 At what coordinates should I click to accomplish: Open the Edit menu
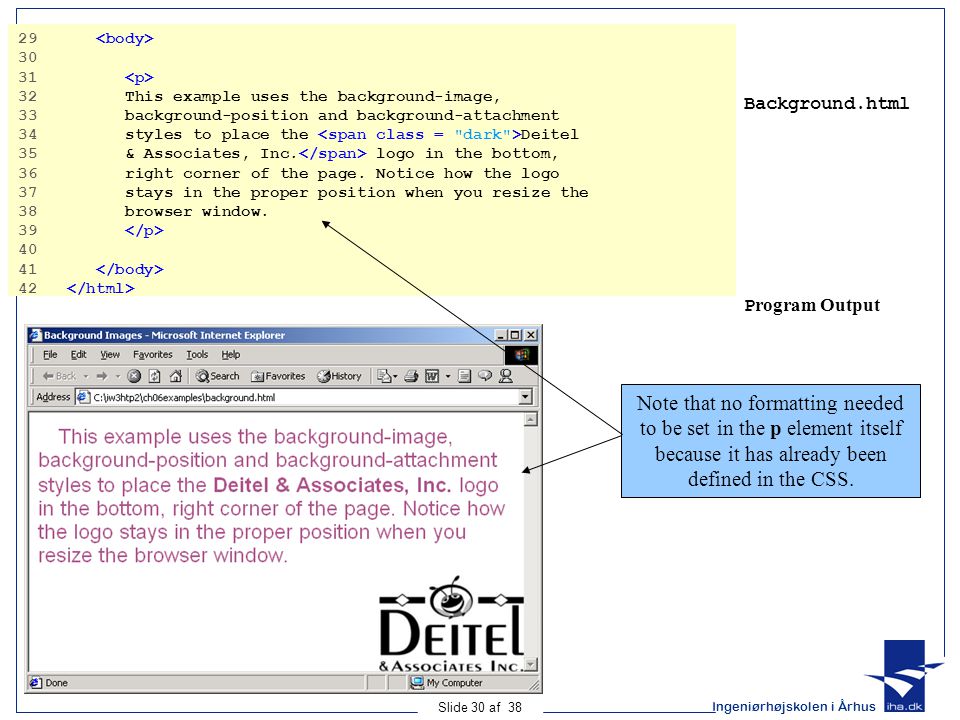point(78,354)
